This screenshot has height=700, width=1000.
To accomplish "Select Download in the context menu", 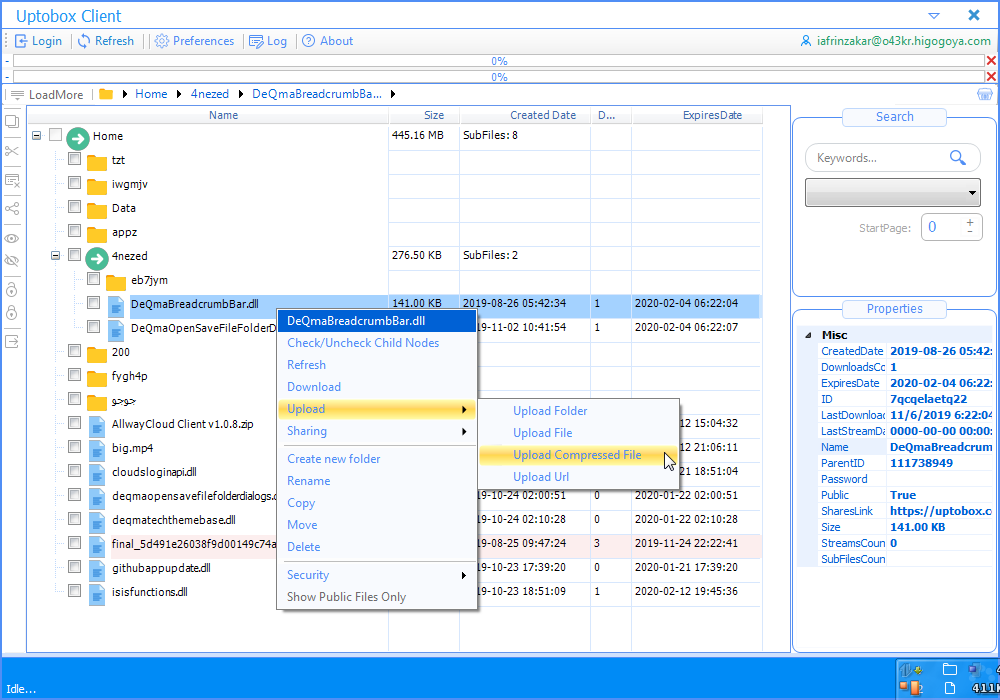I will tap(314, 387).
